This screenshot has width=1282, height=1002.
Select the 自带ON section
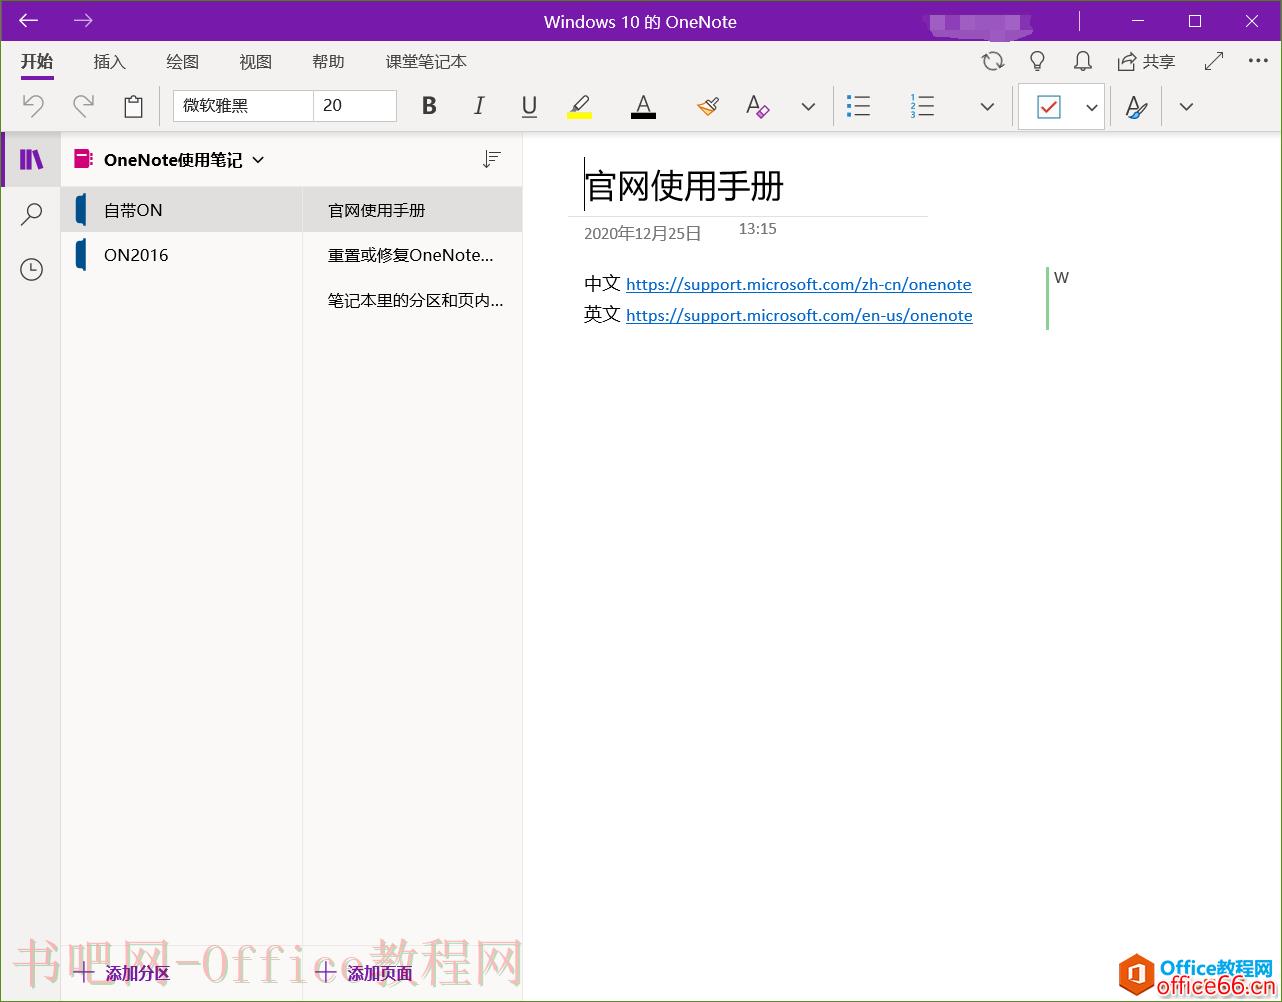click(x=182, y=210)
